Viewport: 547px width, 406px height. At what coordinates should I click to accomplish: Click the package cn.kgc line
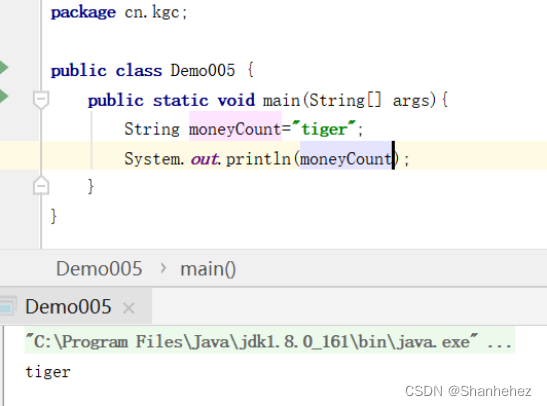(x=119, y=13)
